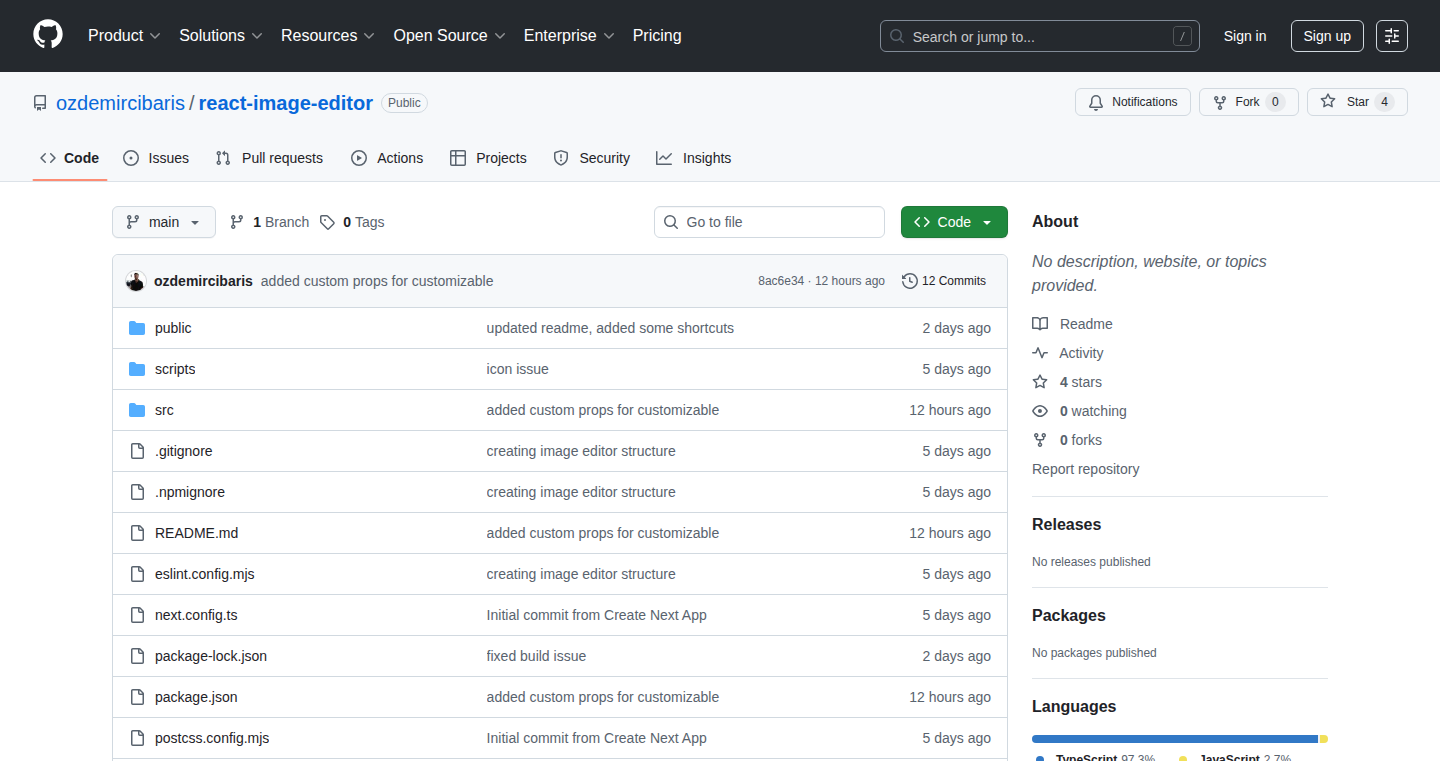Open the Pricing page
Viewport: 1440px width, 761px height.
(657, 36)
